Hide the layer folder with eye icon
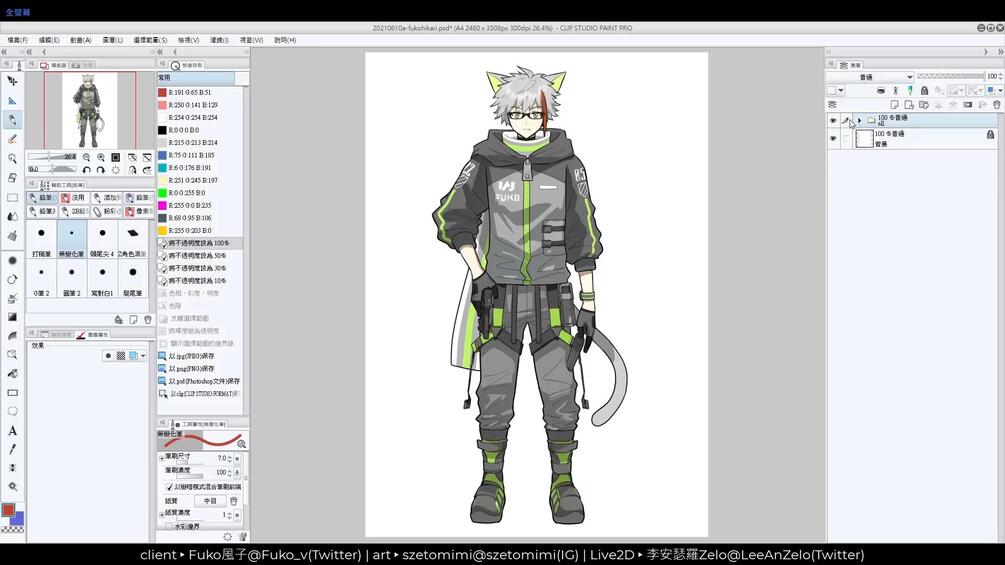The width and height of the screenshot is (1005, 565). (x=833, y=120)
